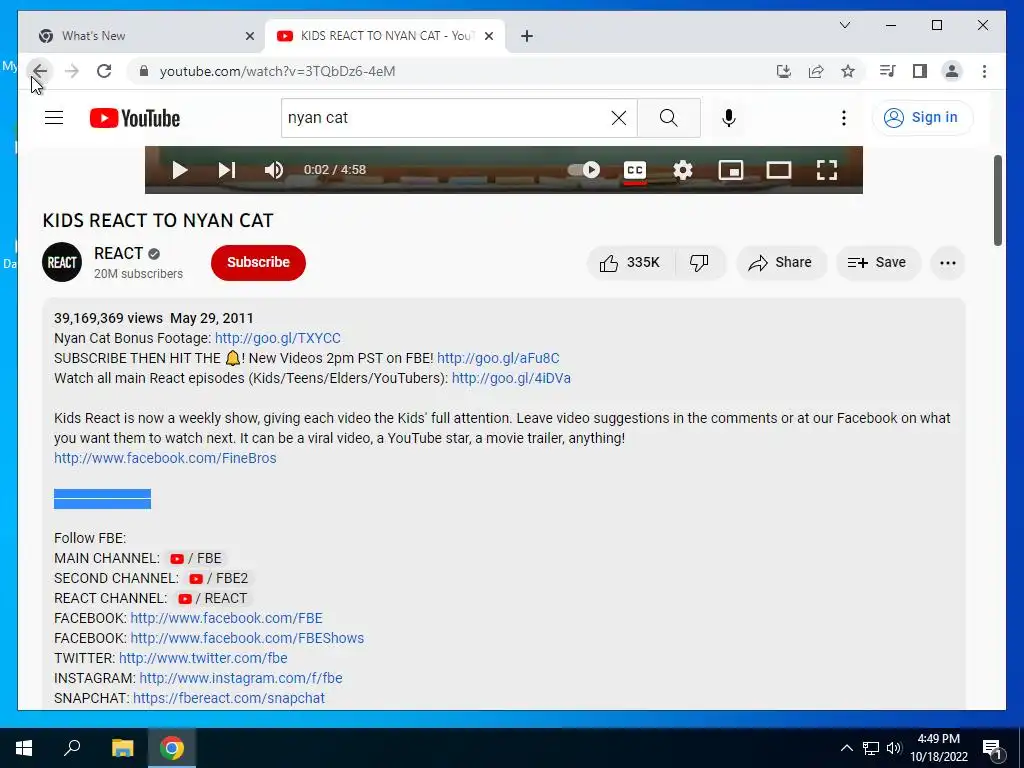
Task: Open the instagram.com/f/fbe link
Action: (241, 679)
